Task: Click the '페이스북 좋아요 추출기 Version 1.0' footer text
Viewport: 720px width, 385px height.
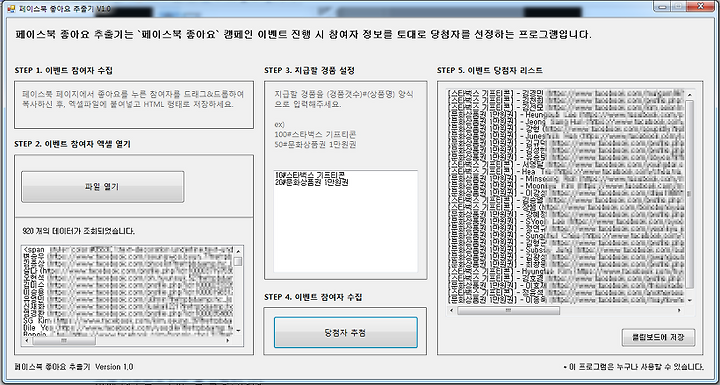Action: click(74, 367)
